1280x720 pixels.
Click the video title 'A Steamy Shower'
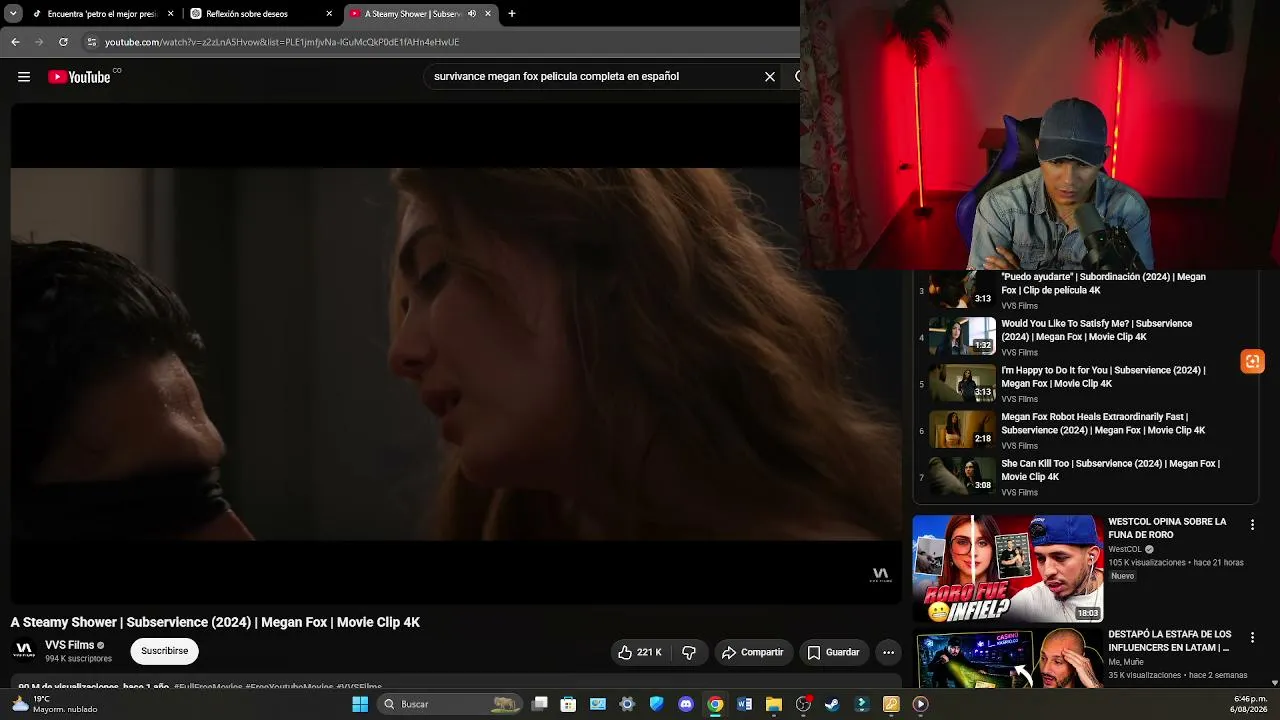click(x=215, y=622)
